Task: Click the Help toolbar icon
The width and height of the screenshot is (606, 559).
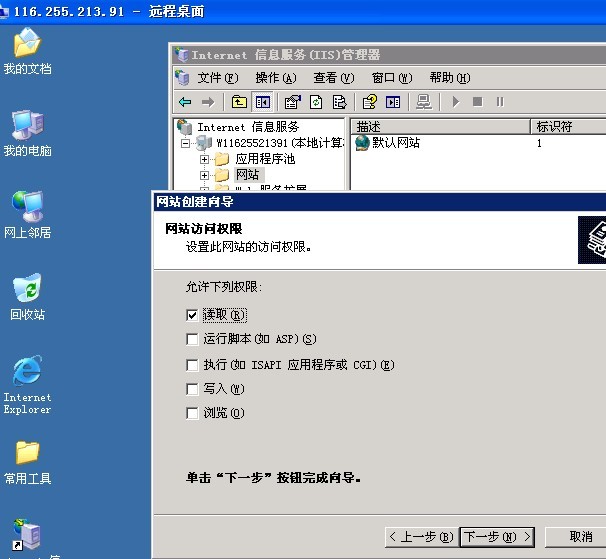Action: click(x=370, y=102)
